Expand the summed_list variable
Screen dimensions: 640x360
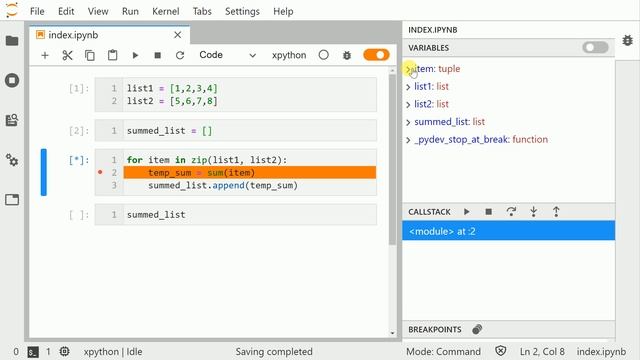408,122
